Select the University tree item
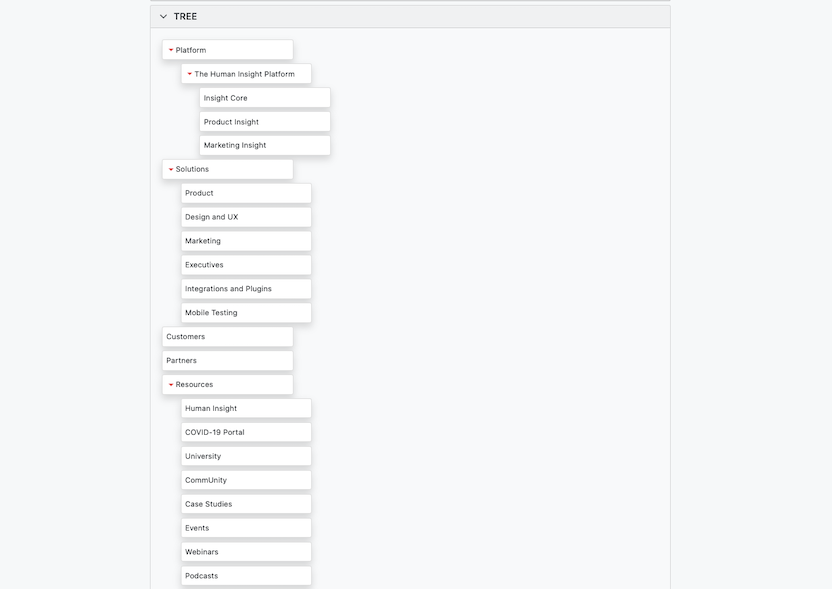This screenshot has height=589, width=832. tap(245, 457)
